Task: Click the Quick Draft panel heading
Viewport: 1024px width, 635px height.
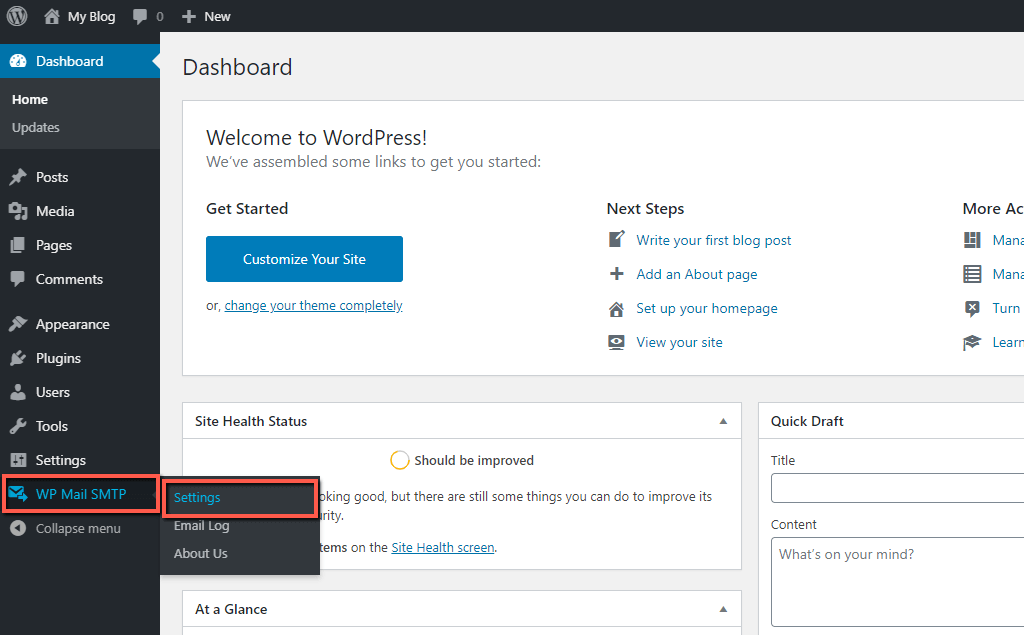Action: [x=807, y=421]
